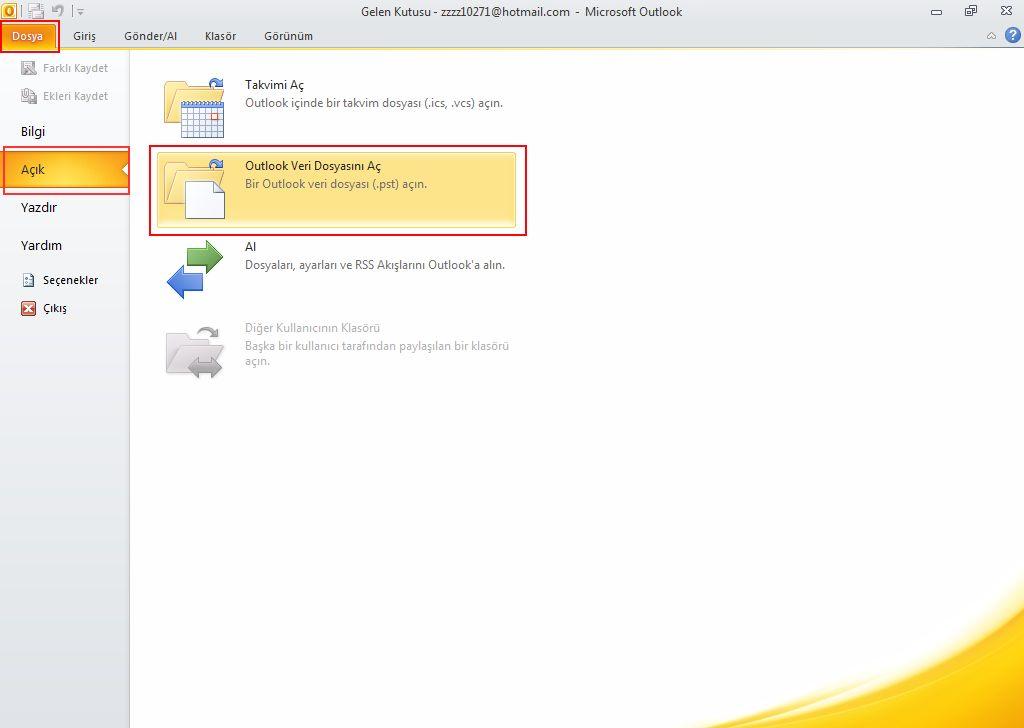Screen dimensions: 1024x728
Task: Switch to the Giriş ribbon tab
Action: 85,36
